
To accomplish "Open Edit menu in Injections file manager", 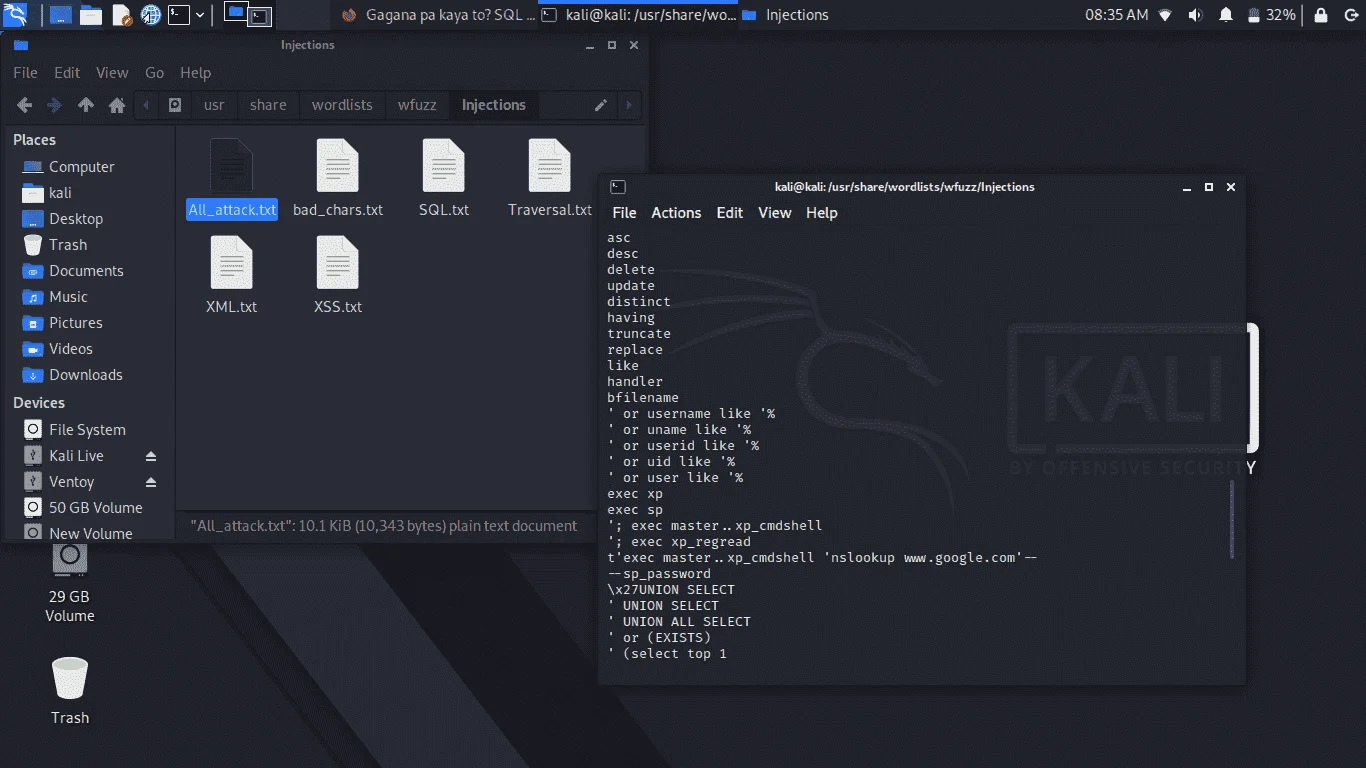I will [67, 73].
